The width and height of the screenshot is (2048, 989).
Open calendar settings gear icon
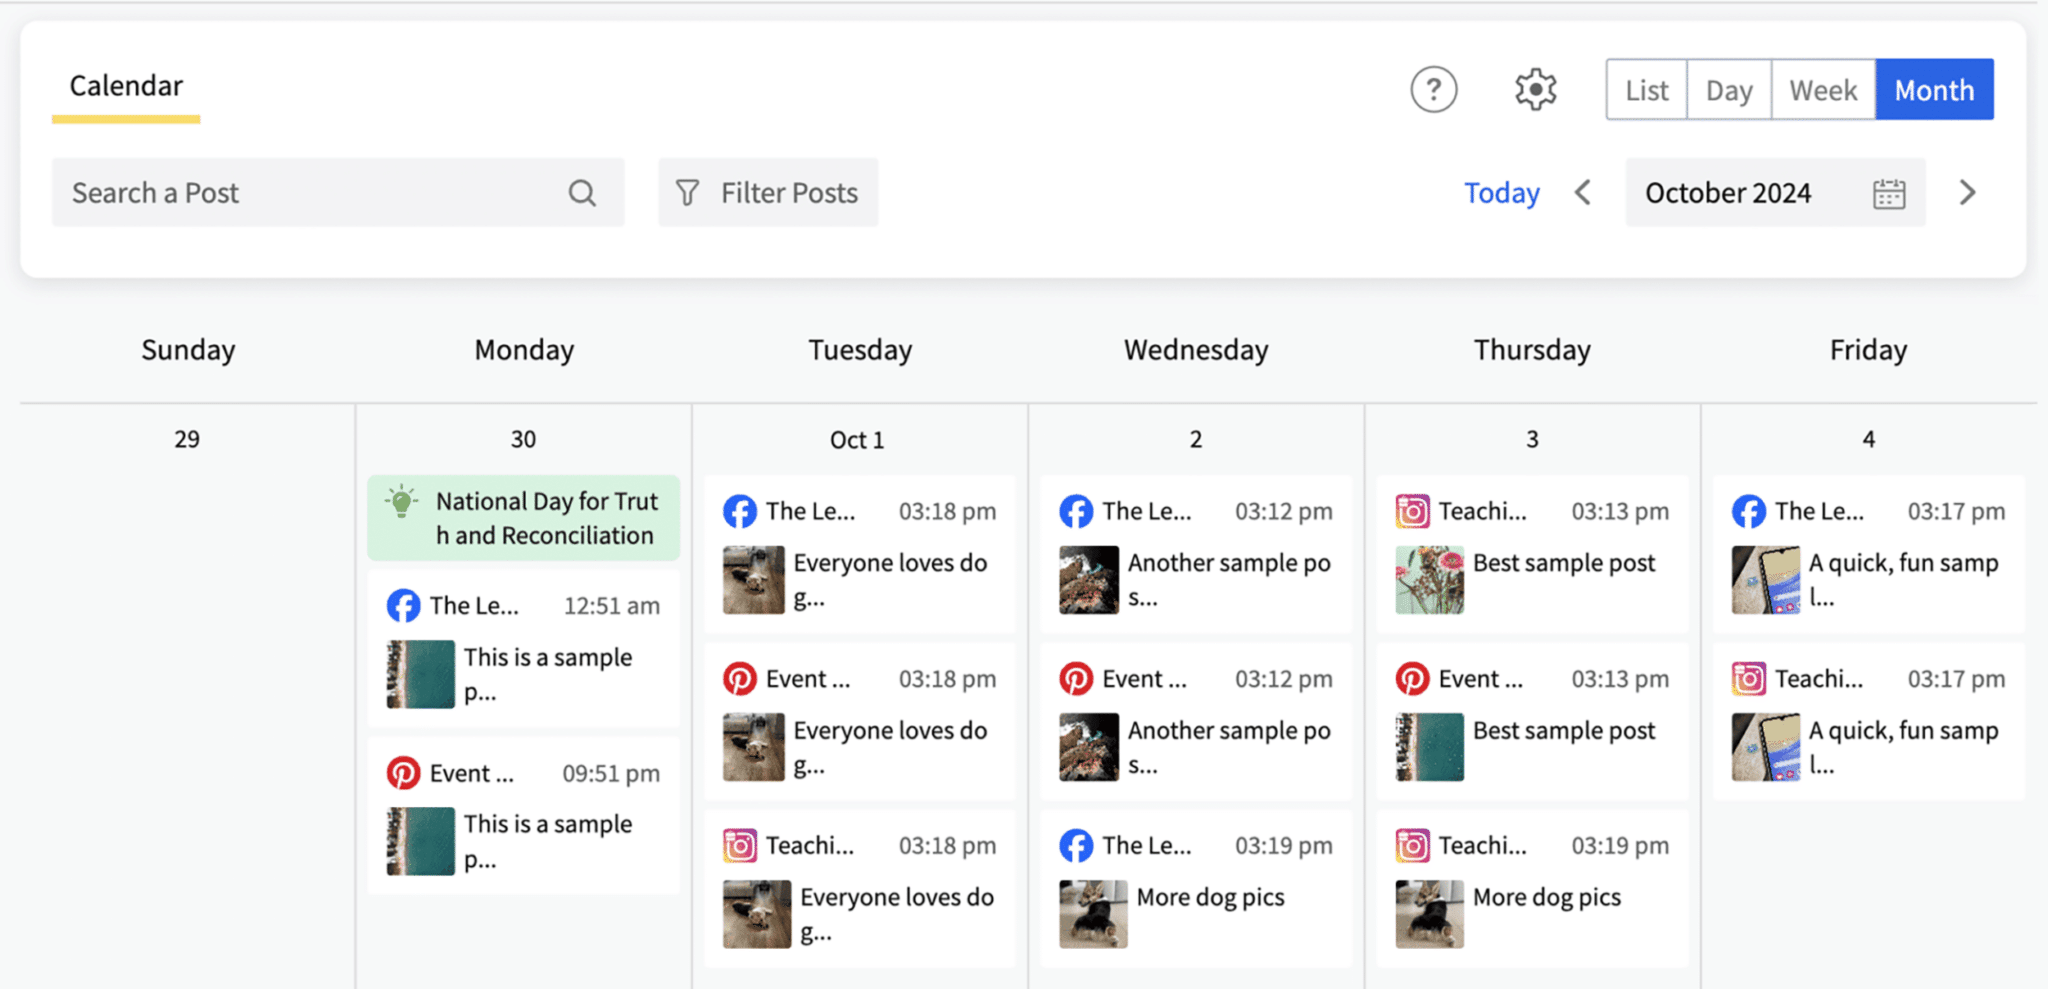point(1535,90)
